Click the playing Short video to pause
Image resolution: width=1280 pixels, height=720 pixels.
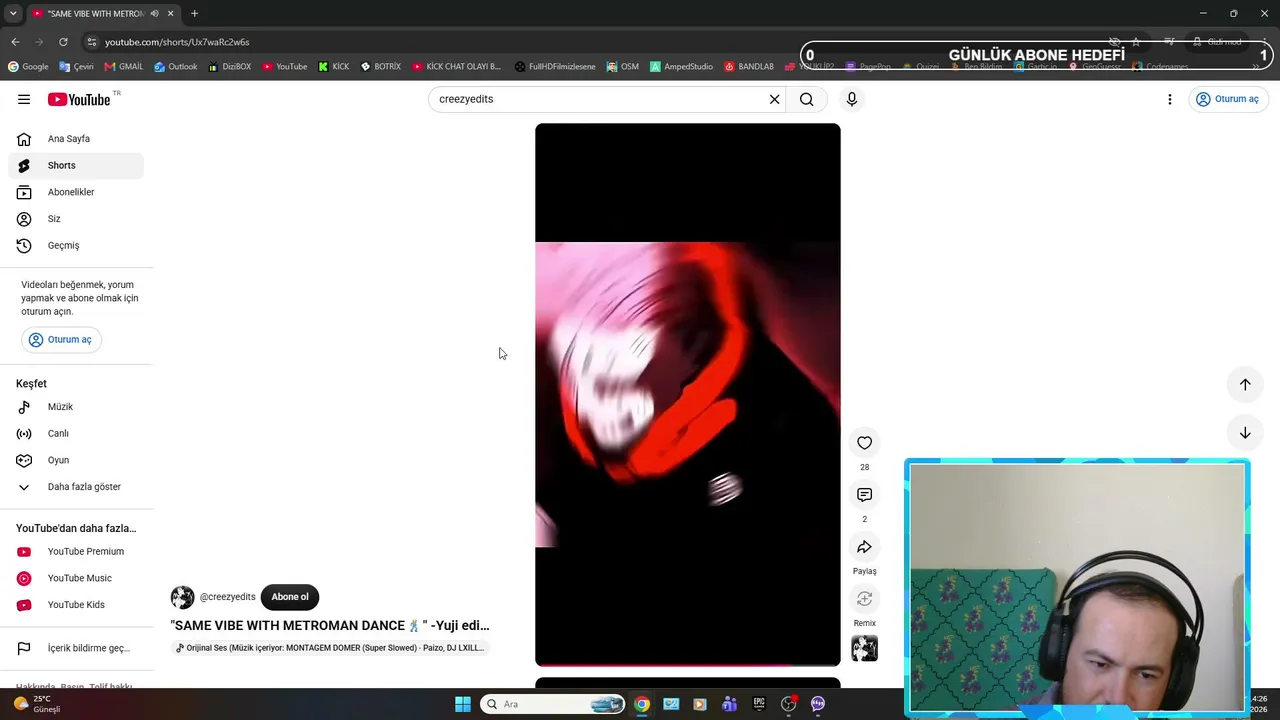pyautogui.click(x=688, y=394)
